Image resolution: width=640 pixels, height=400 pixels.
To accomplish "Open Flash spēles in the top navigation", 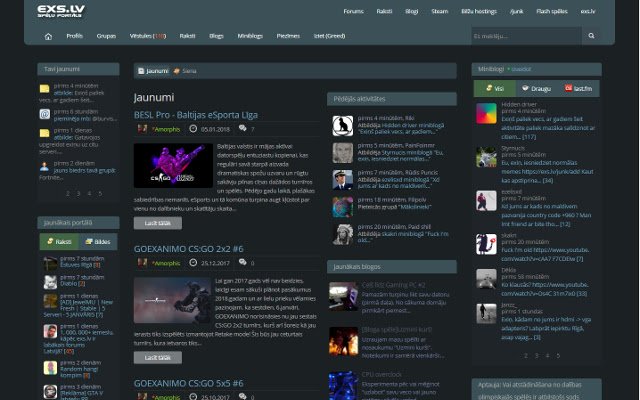I will click(551, 11).
